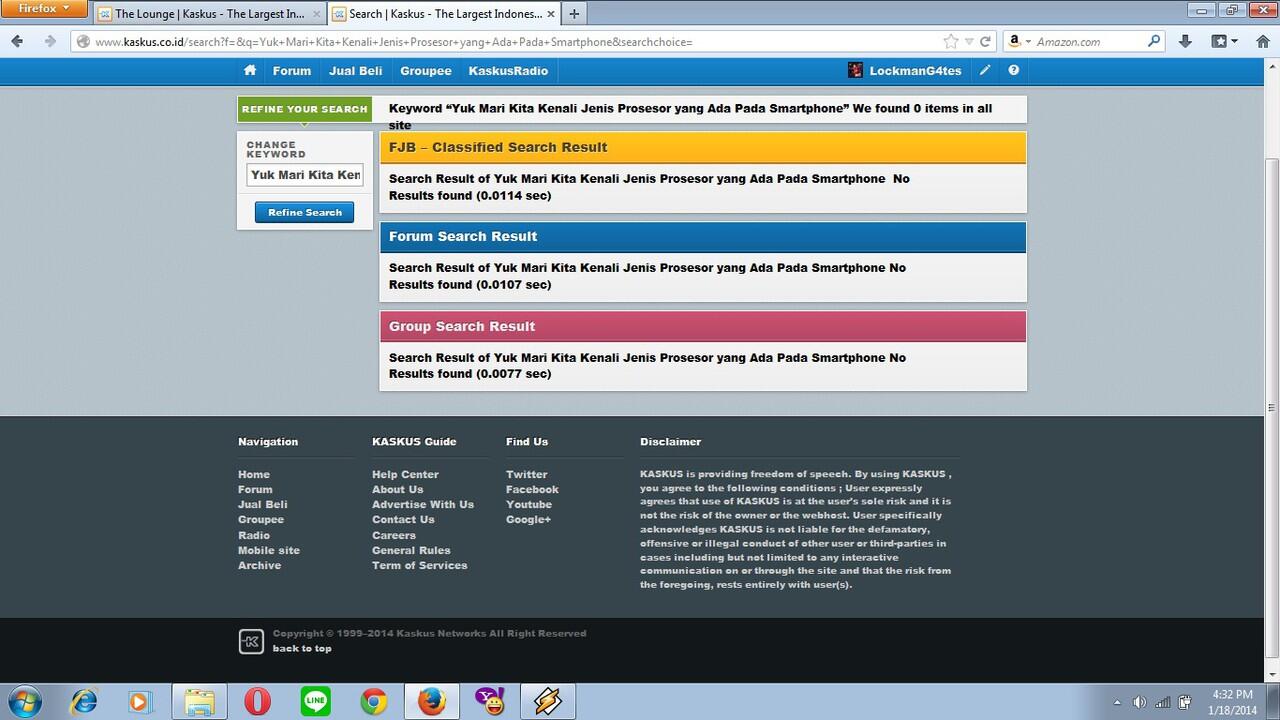Open the Term of Services link

tap(420, 565)
